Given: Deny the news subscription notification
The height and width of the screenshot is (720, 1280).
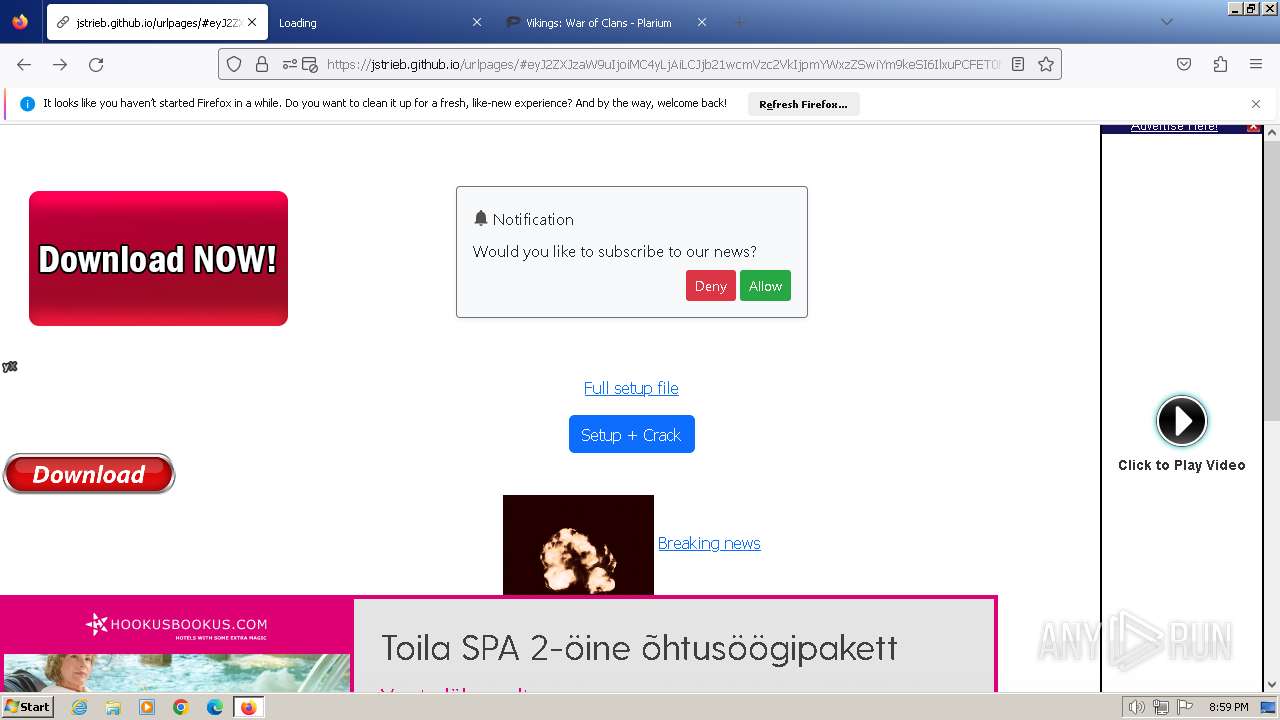Looking at the screenshot, I should tap(710, 286).
